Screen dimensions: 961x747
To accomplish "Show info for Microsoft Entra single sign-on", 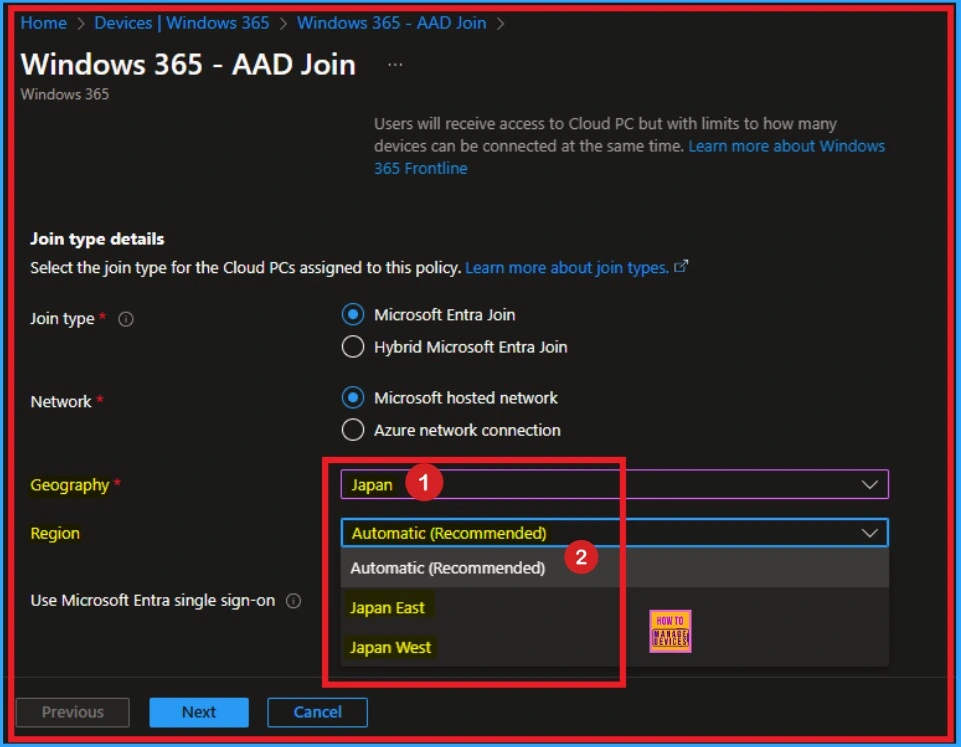I will pos(294,601).
